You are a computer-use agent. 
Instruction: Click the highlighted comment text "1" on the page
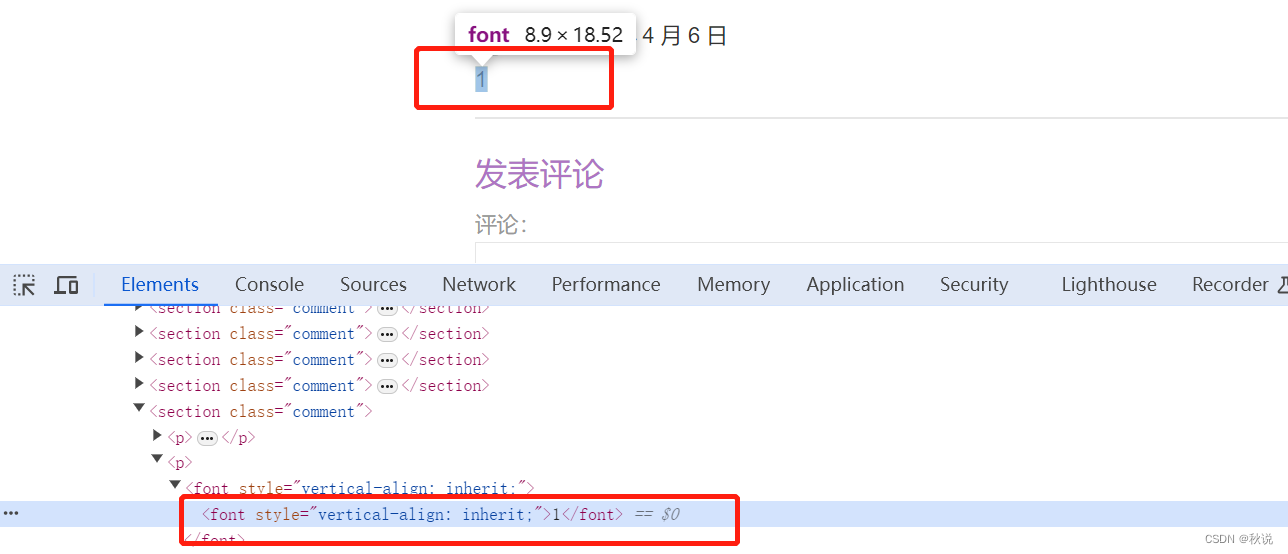481,79
